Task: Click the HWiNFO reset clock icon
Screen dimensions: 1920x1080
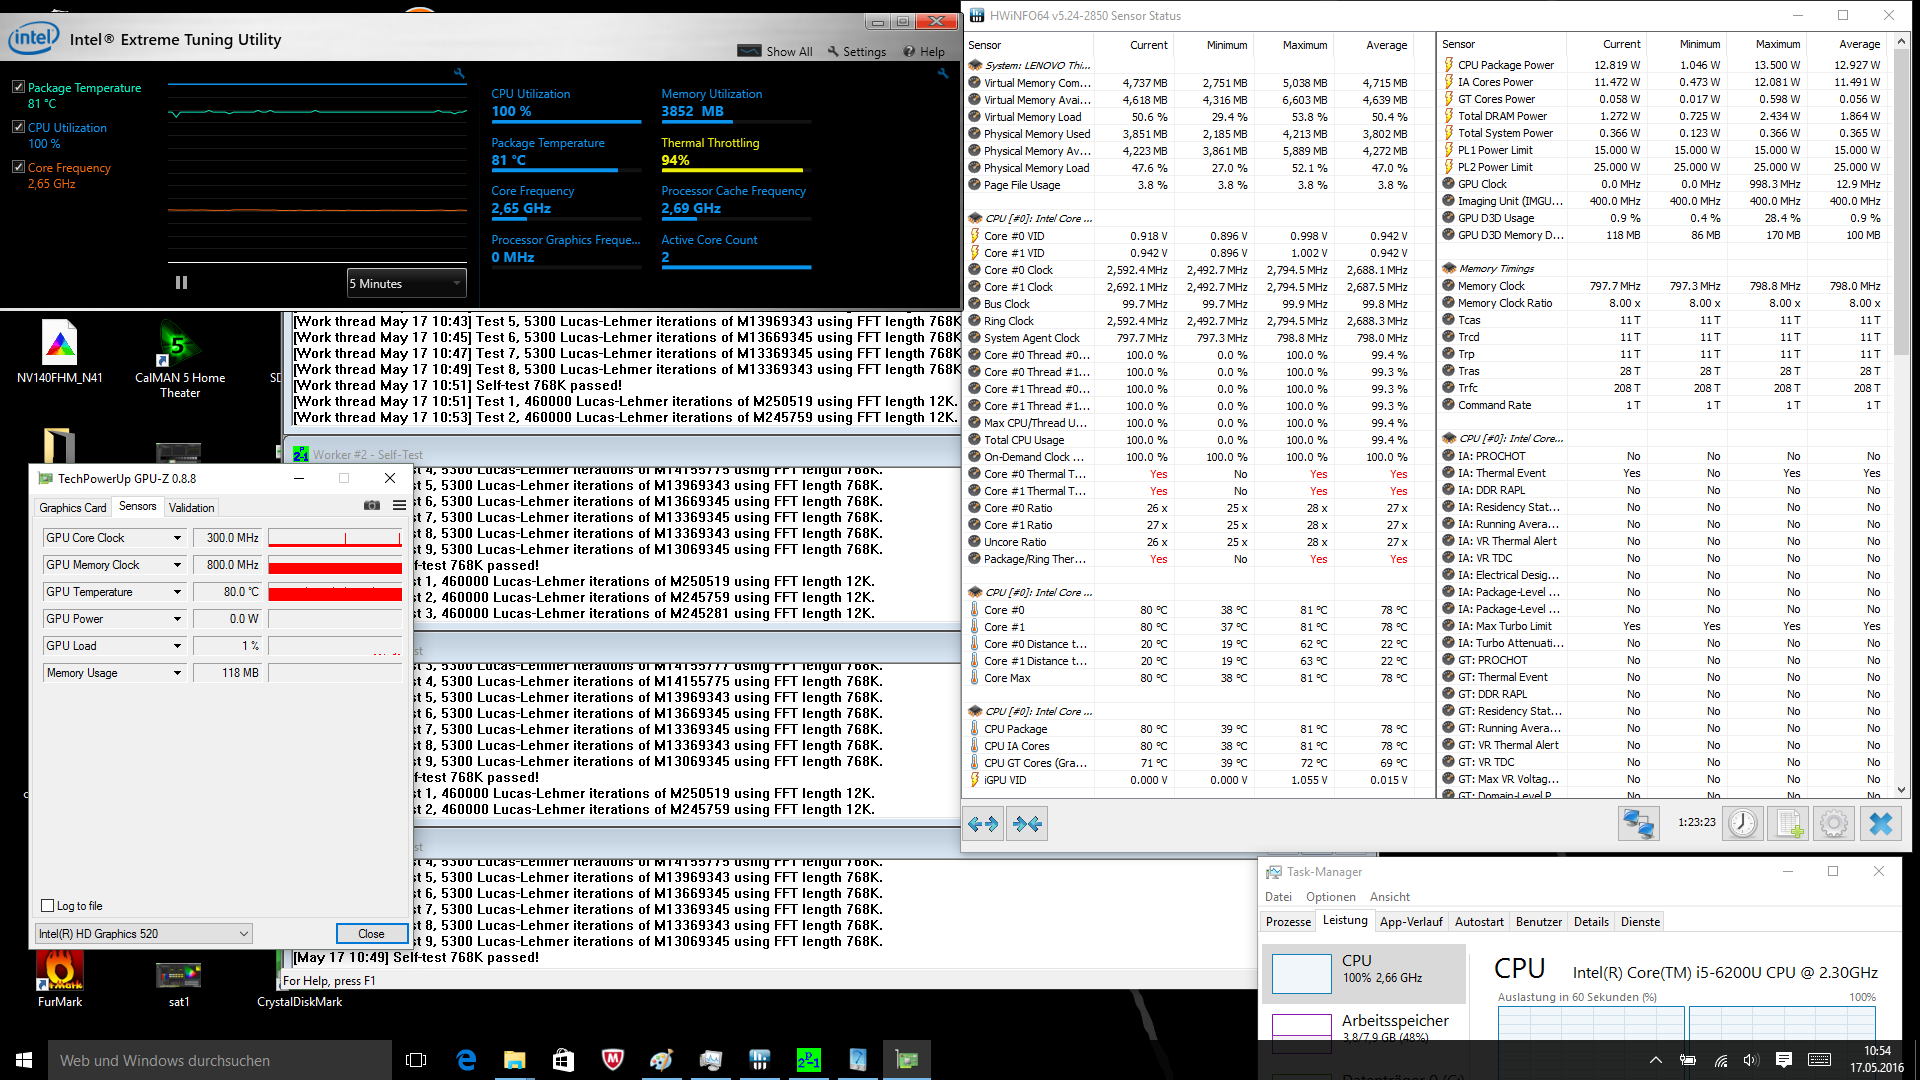Action: [1743, 824]
